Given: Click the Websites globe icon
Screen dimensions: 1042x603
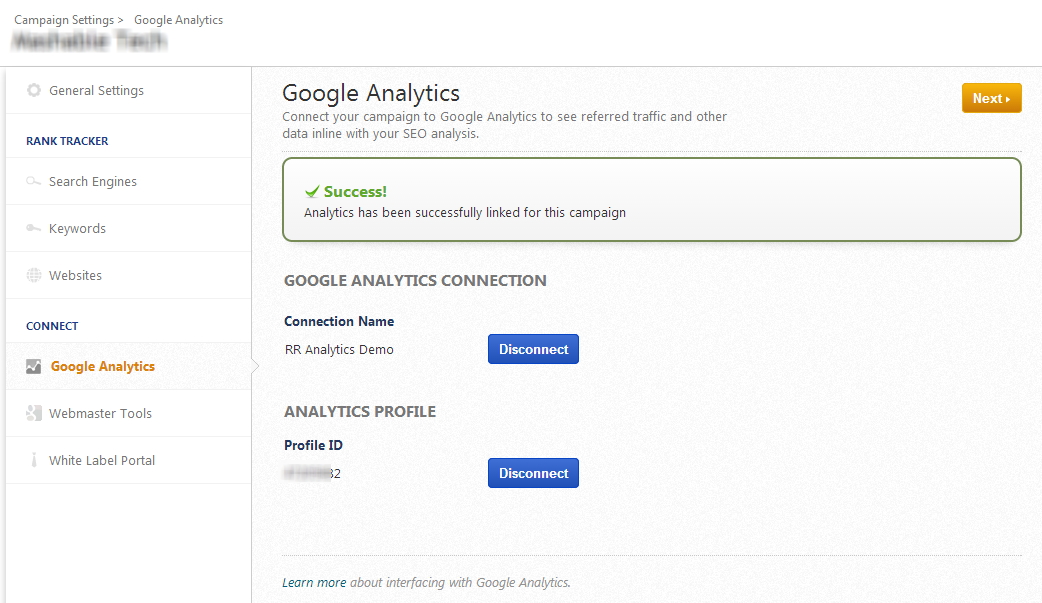Looking at the screenshot, I should 34,276.
